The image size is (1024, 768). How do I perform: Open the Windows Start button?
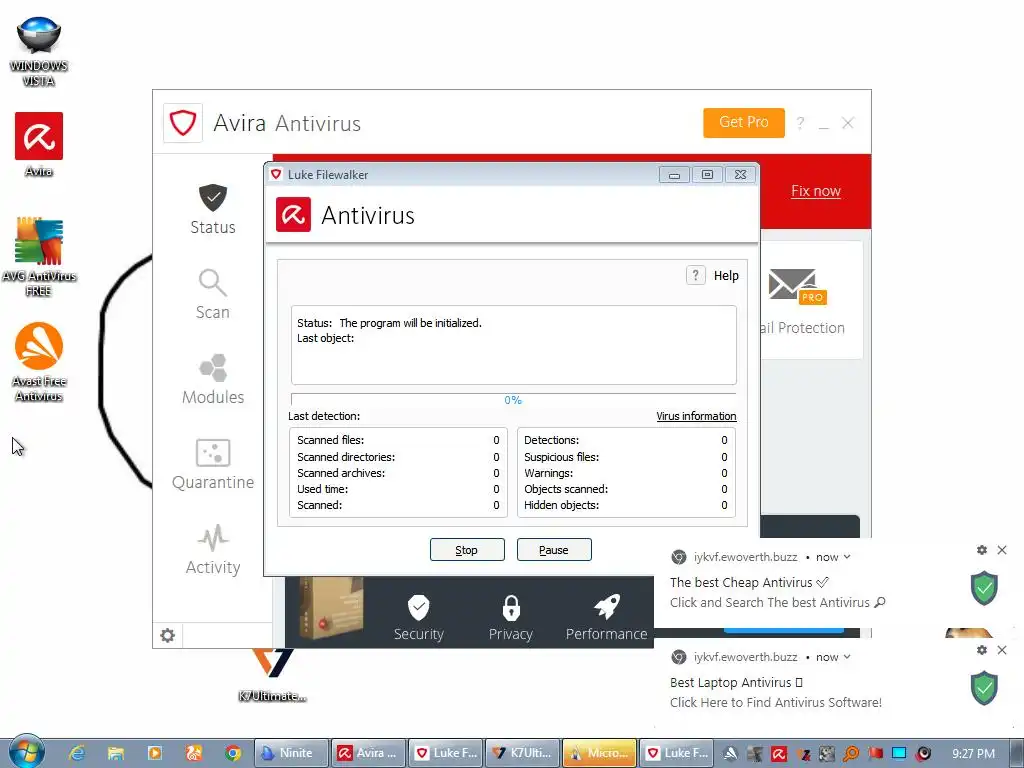tap(26, 752)
